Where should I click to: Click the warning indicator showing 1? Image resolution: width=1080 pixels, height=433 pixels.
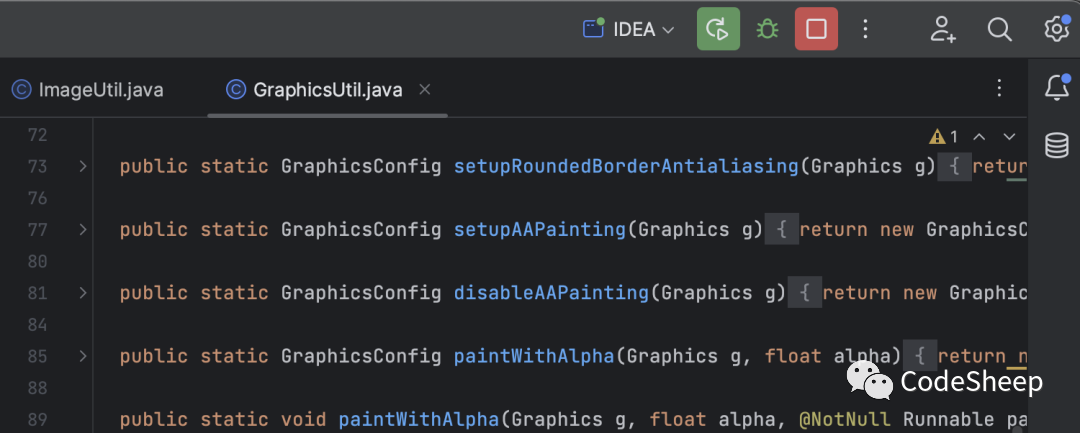coord(943,136)
